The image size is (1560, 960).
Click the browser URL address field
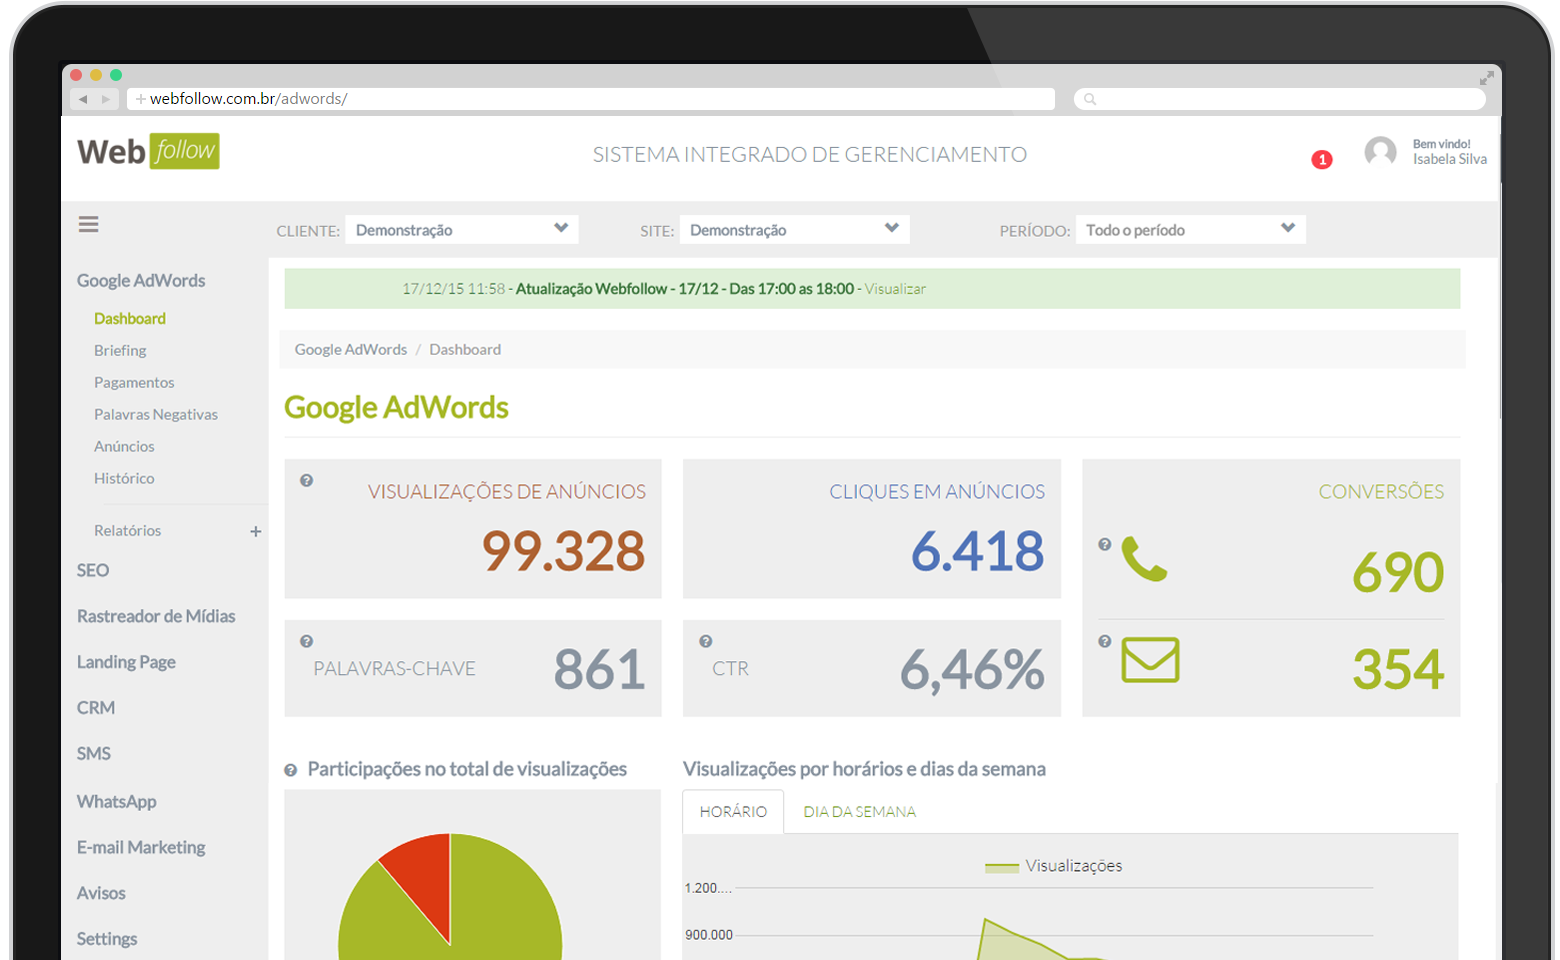[590, 99]
